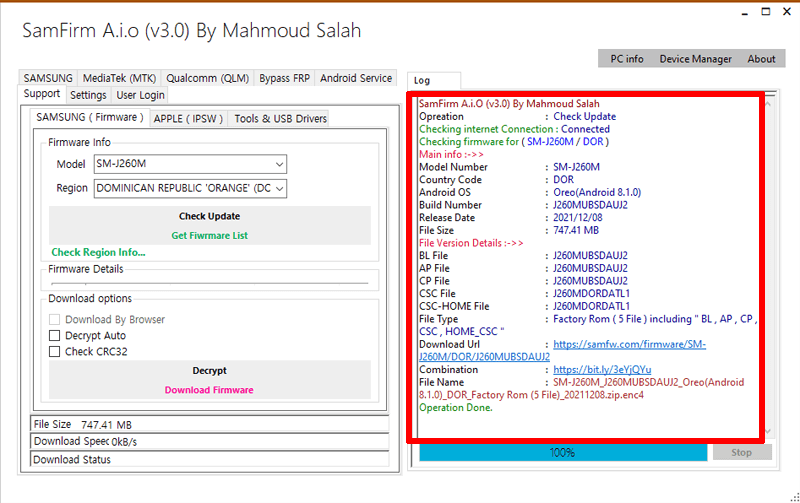
Task: Toggle the Download By Browser checkbox
Action: (55, 320)
